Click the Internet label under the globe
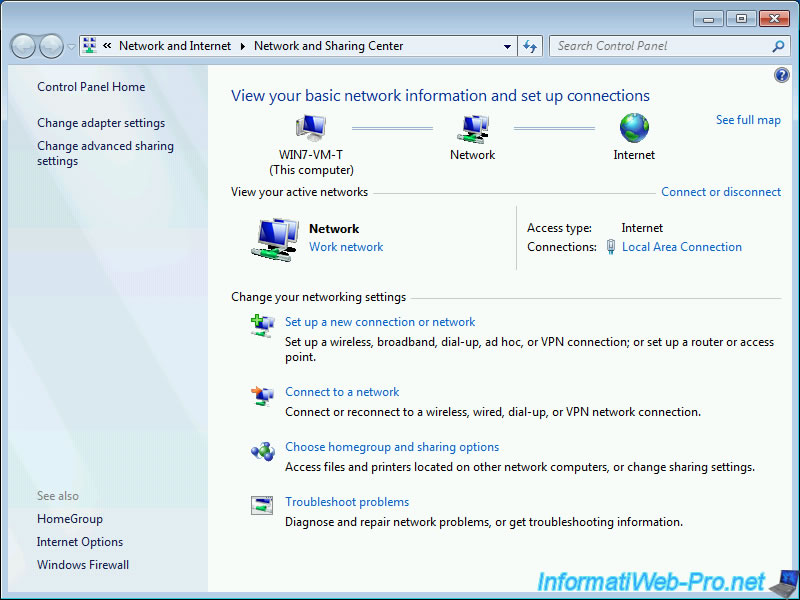 coord(634,155)
